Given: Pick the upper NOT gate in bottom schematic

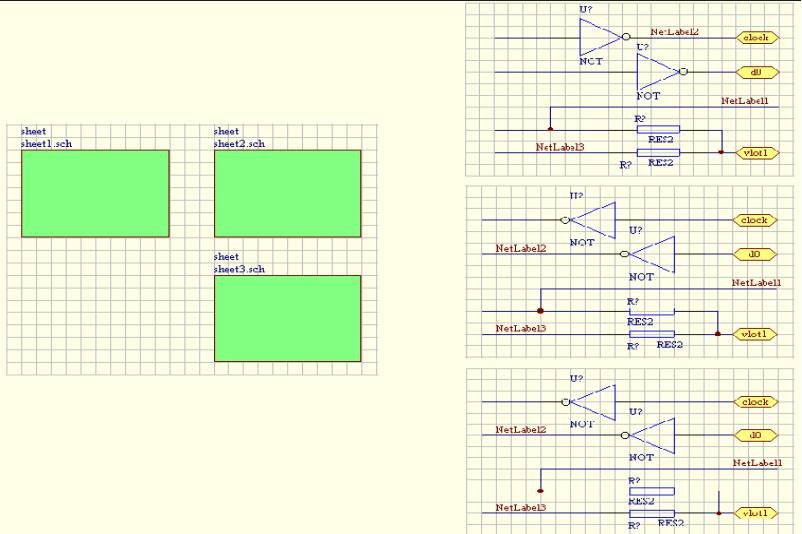Looking at the screenshot, I should [594, 402].
